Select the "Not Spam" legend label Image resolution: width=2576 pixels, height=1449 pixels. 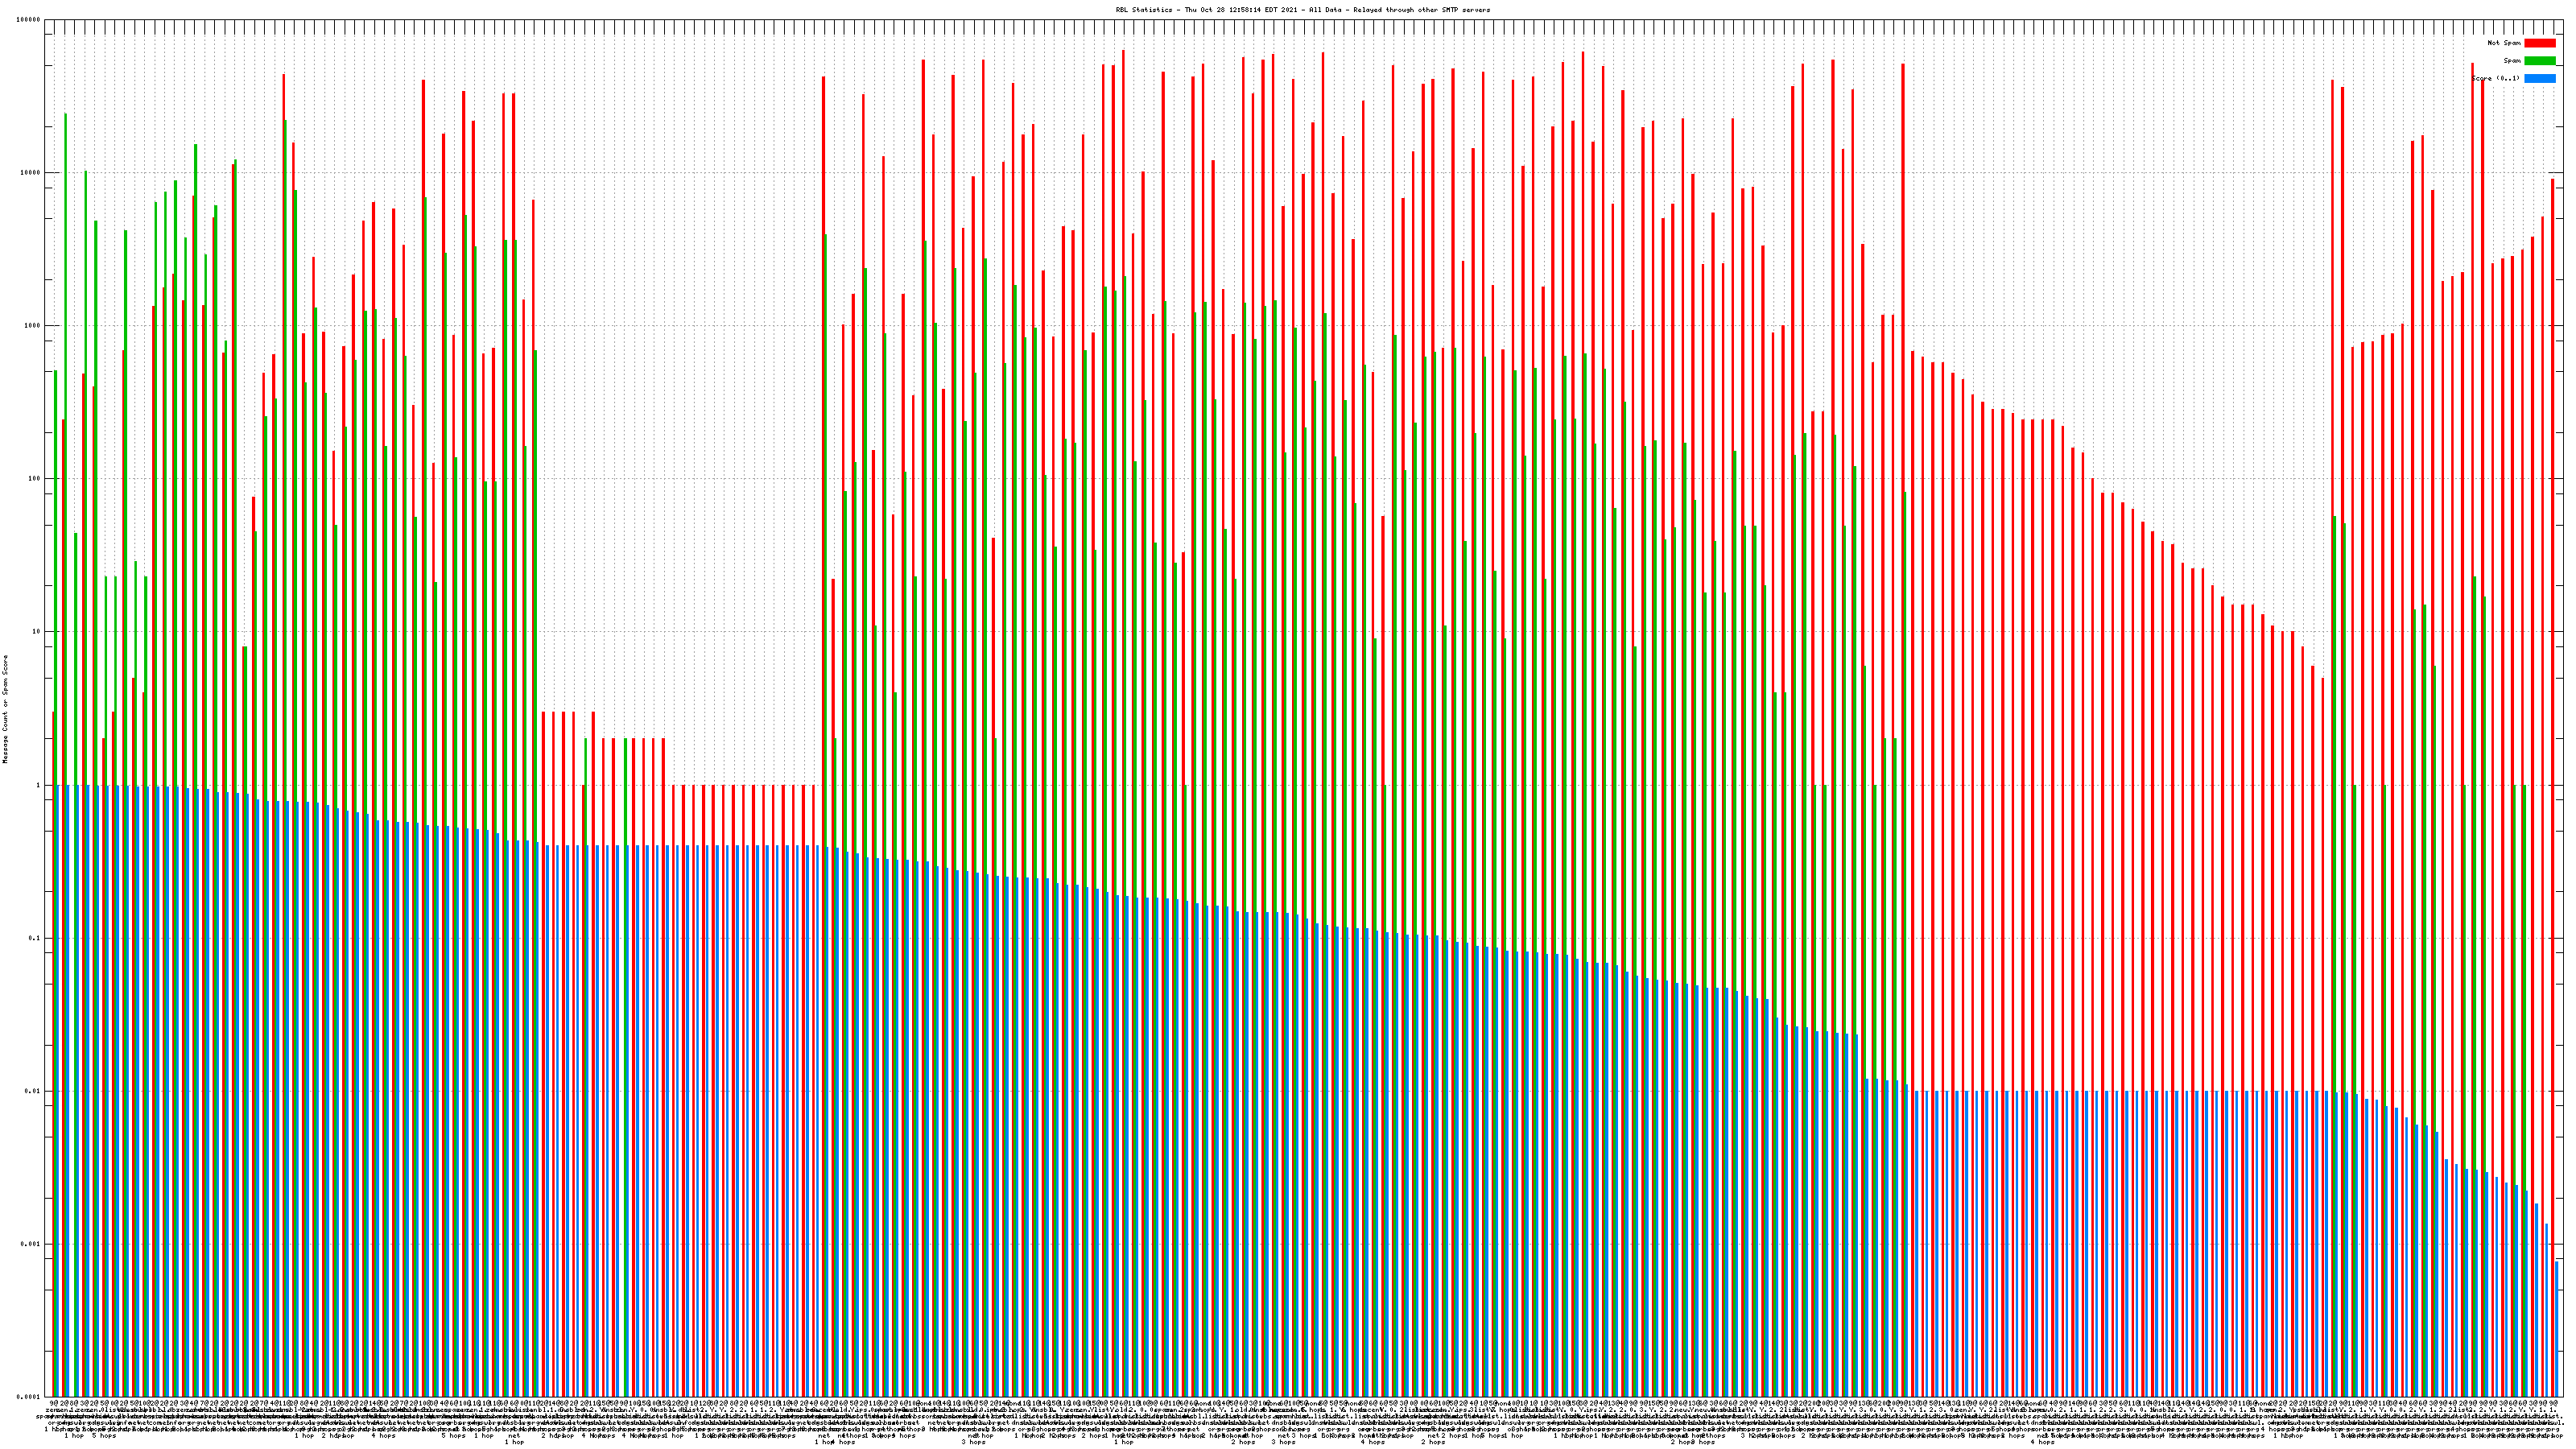(2504, 43)
